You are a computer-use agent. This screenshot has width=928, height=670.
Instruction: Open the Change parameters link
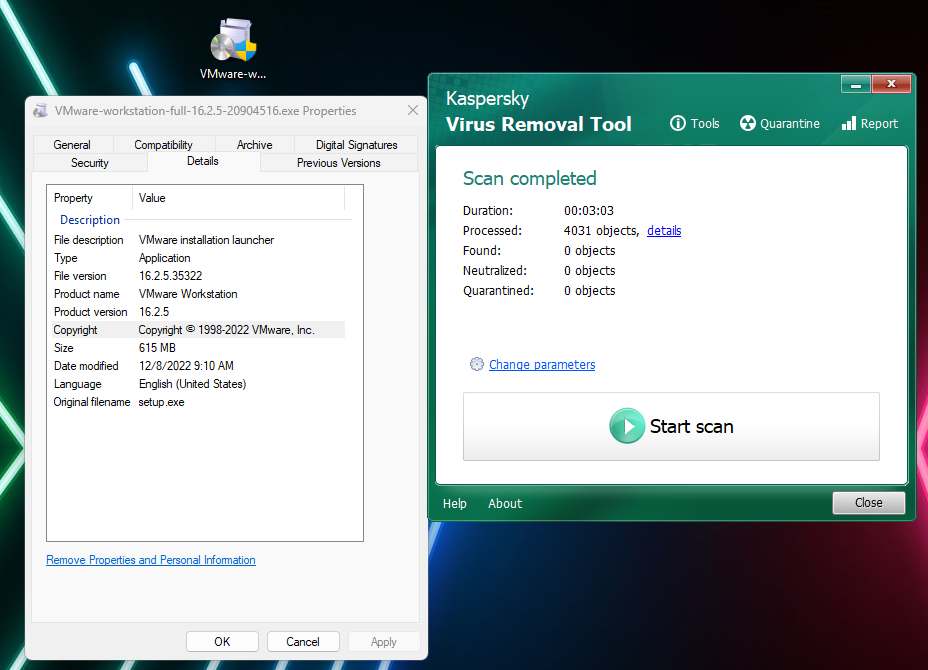coord(542,365)
